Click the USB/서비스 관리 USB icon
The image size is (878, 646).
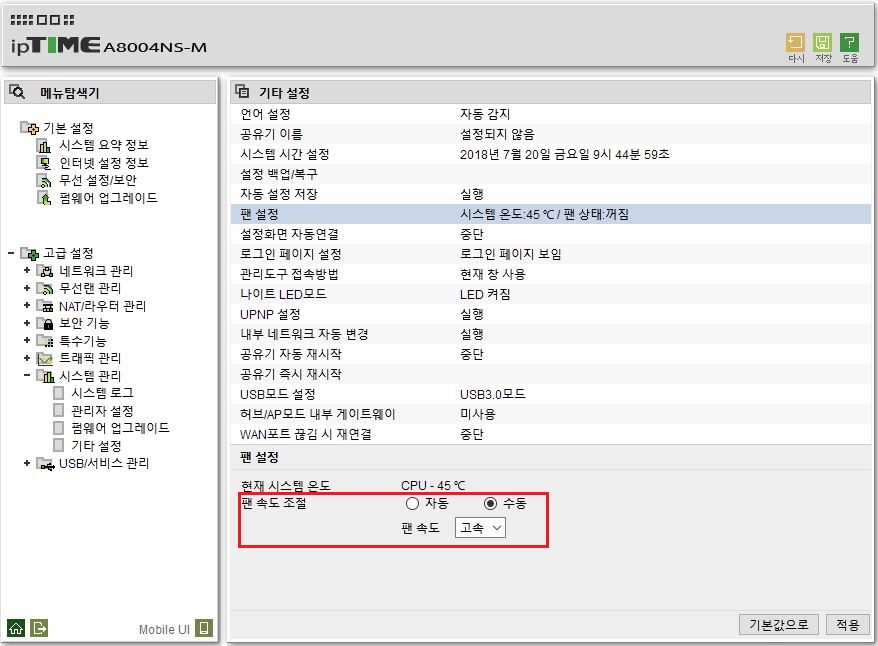[x=45, y=464]
